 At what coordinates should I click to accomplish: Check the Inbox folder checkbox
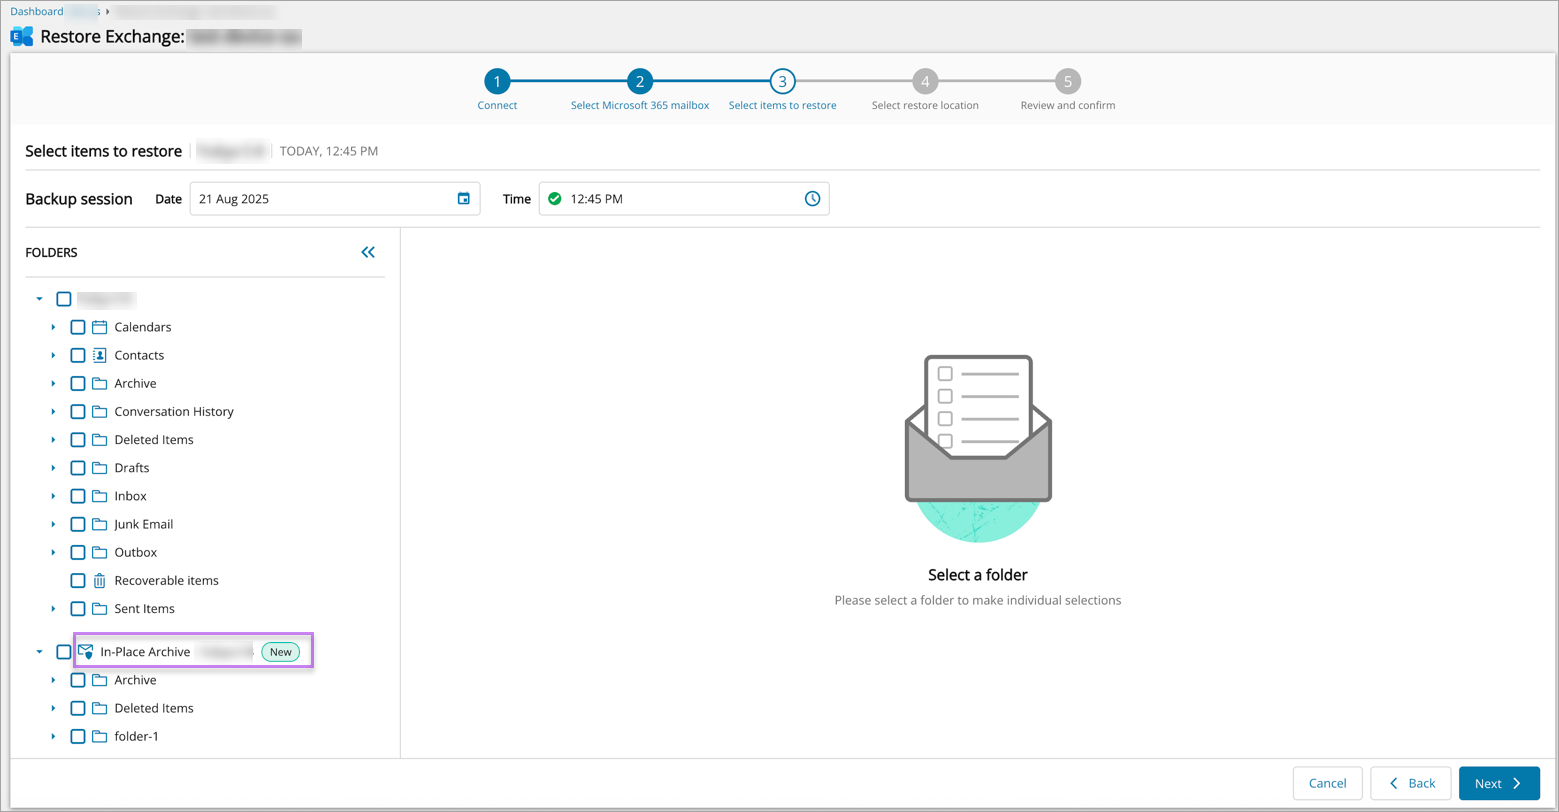pos(78,496)
